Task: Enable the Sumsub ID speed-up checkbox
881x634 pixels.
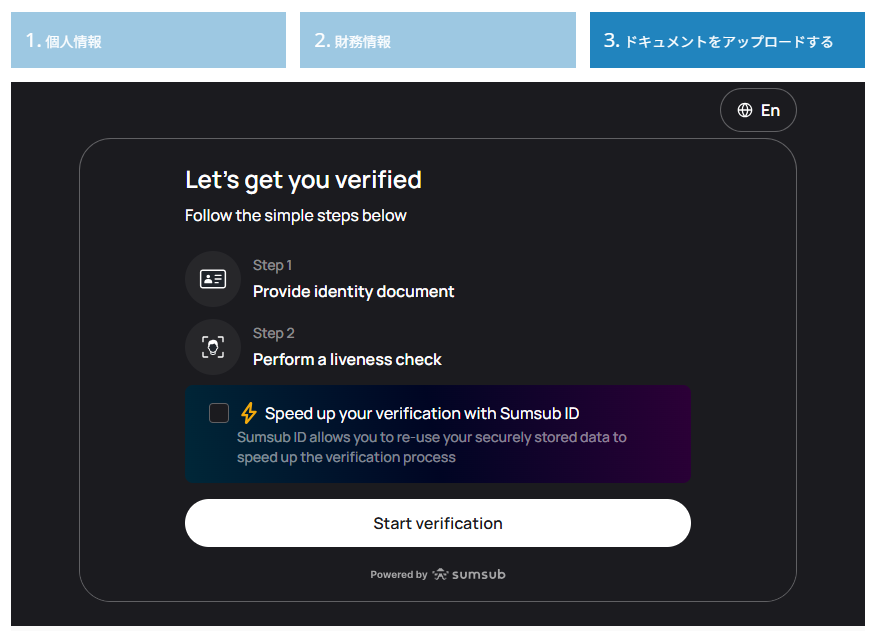Action: (x=219, y=413)
